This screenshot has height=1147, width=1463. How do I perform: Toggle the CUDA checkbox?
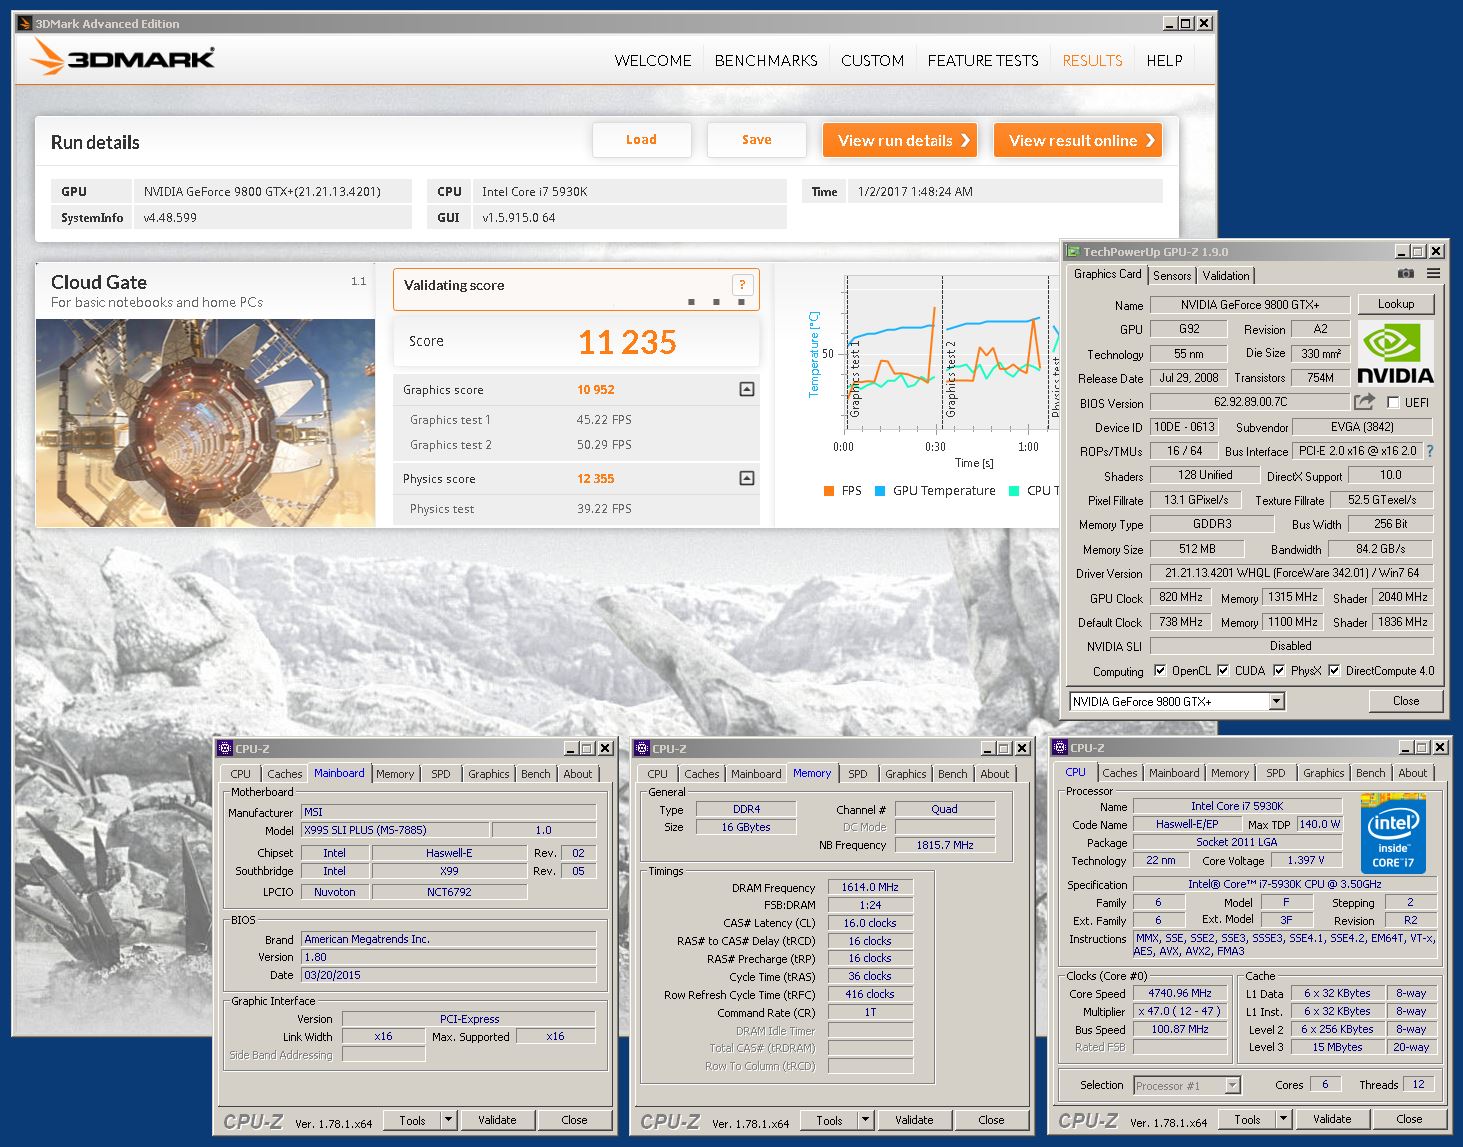(x=1223, y=671)
